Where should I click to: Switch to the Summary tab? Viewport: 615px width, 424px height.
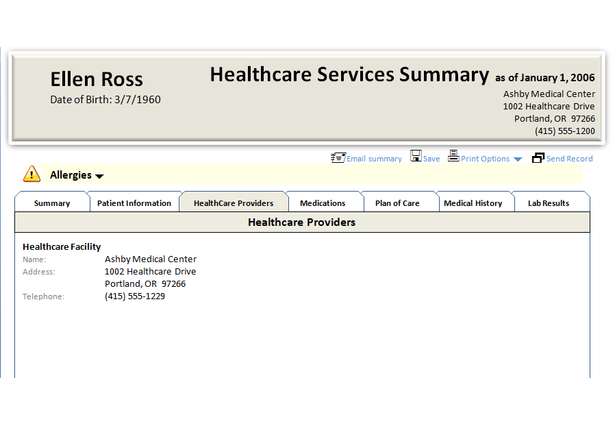(52, 203)
